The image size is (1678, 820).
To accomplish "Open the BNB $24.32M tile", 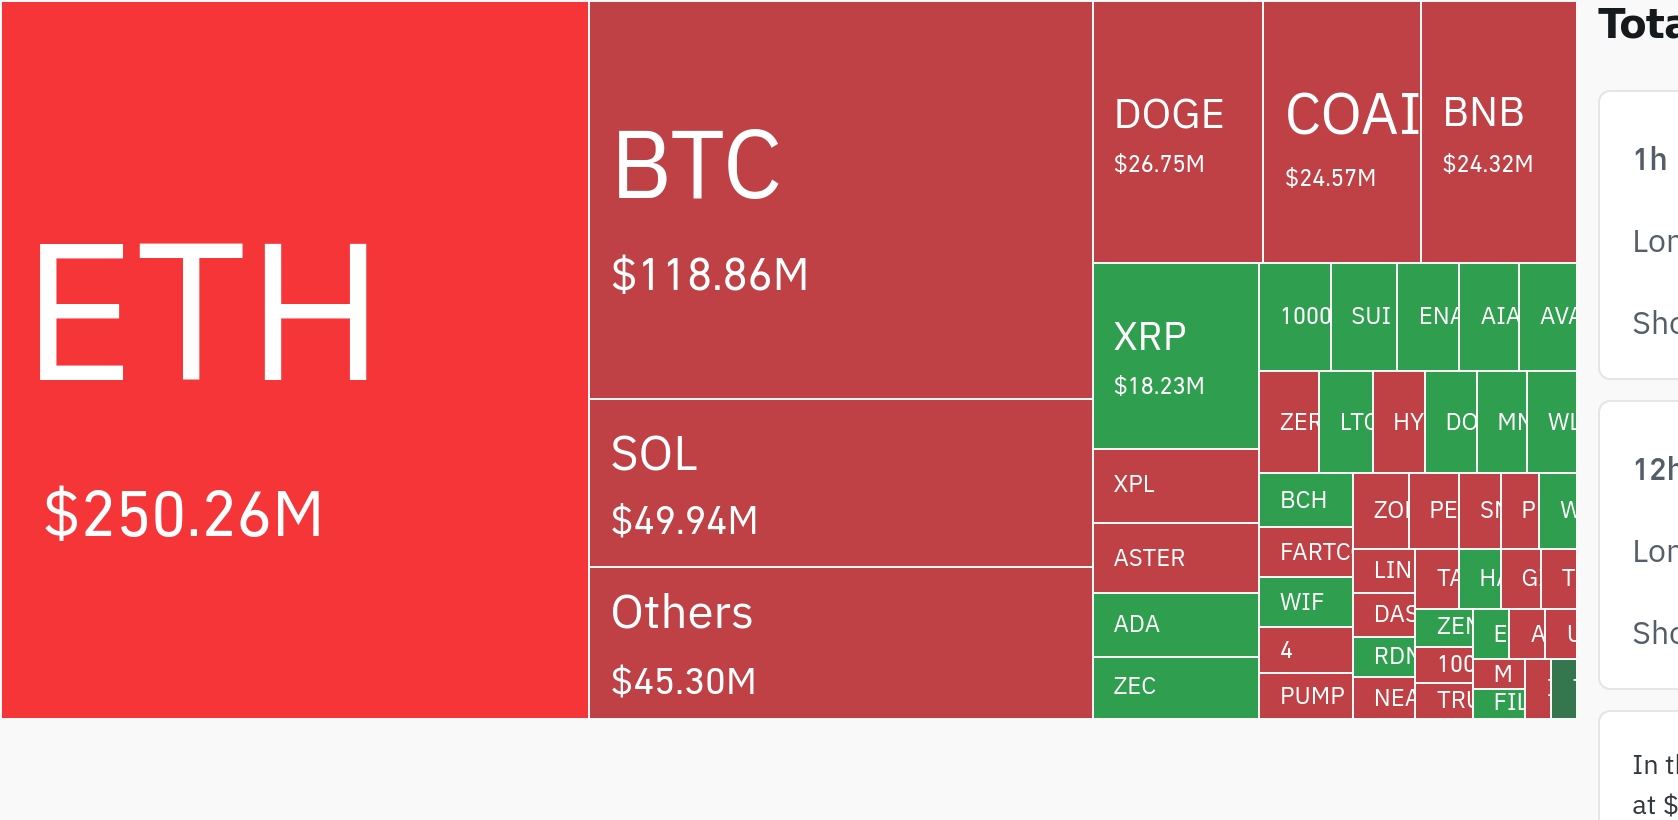I will click(x=1498, y=132).
